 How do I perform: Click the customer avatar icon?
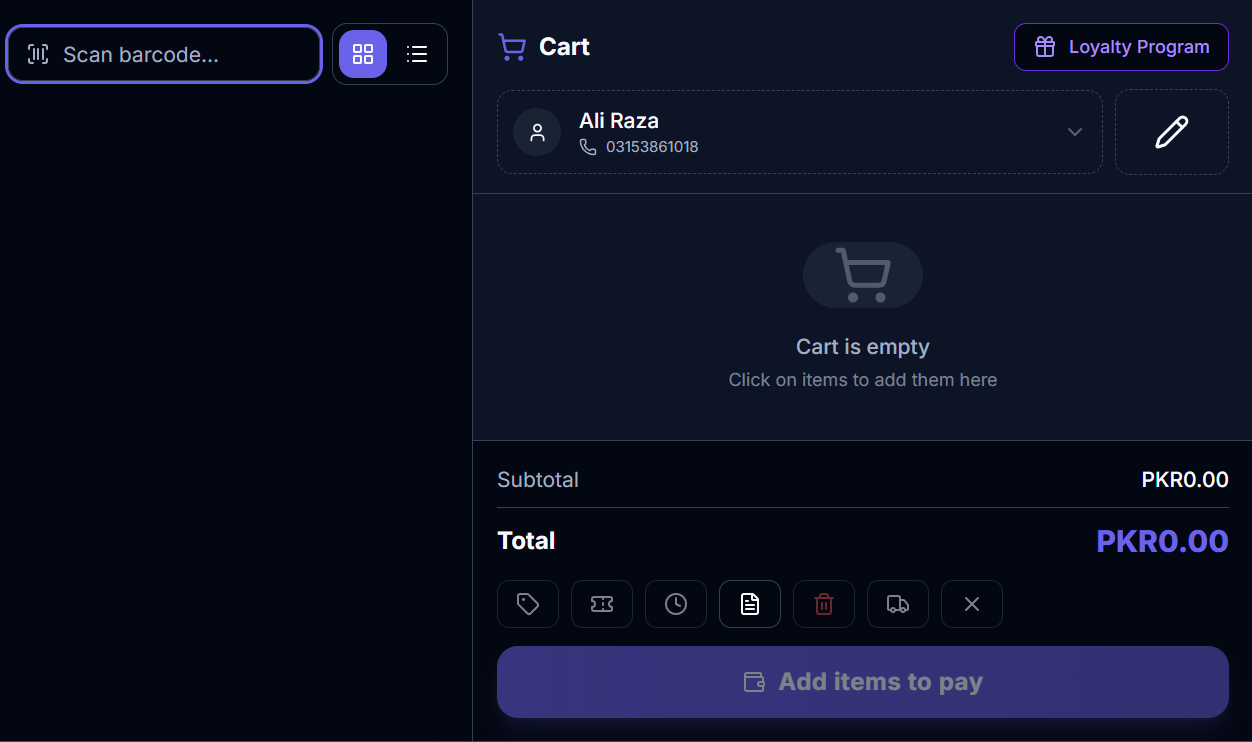[537, 132]
